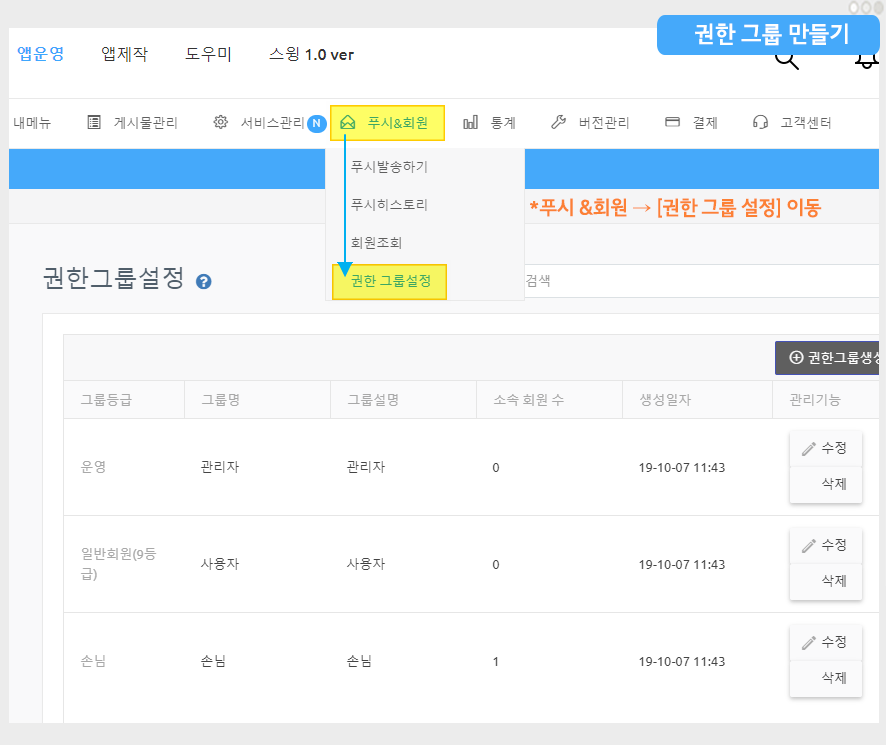Expand the 푸시&회원 dropdown menu
The image size is (886, 745).
[x=387, y=123]
